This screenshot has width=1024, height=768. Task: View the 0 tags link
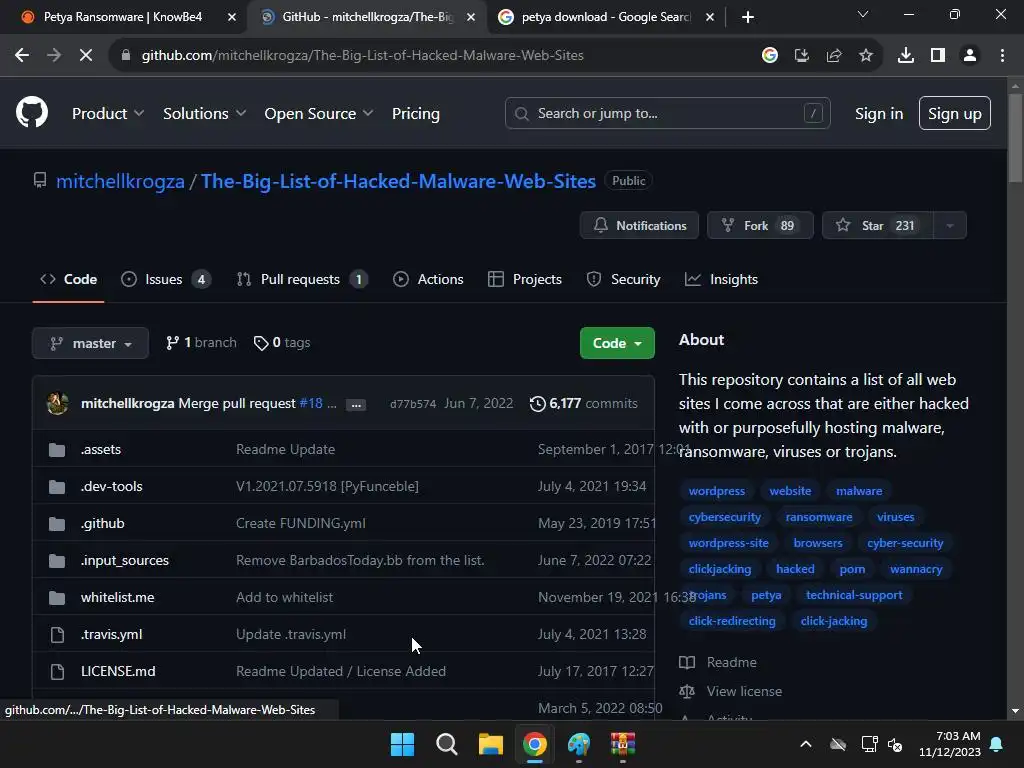point(282,343)
